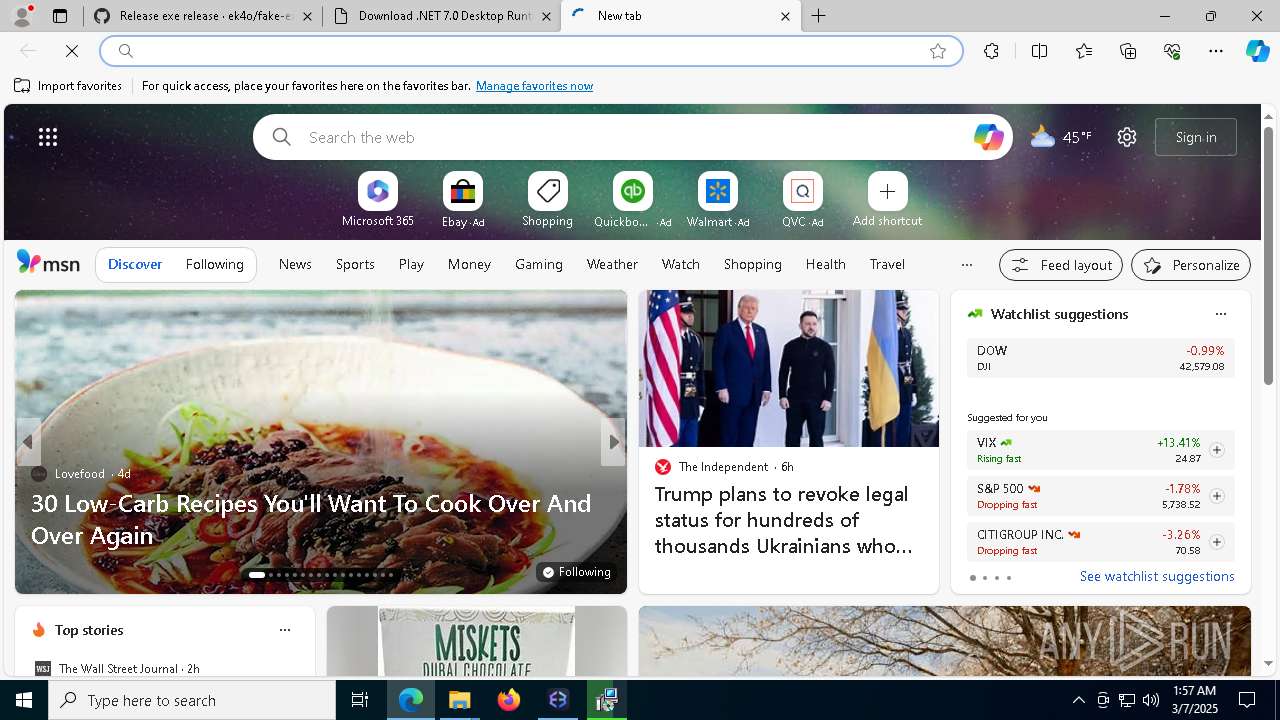Open Copilot sidebar icon

[x=1258, y=51]
